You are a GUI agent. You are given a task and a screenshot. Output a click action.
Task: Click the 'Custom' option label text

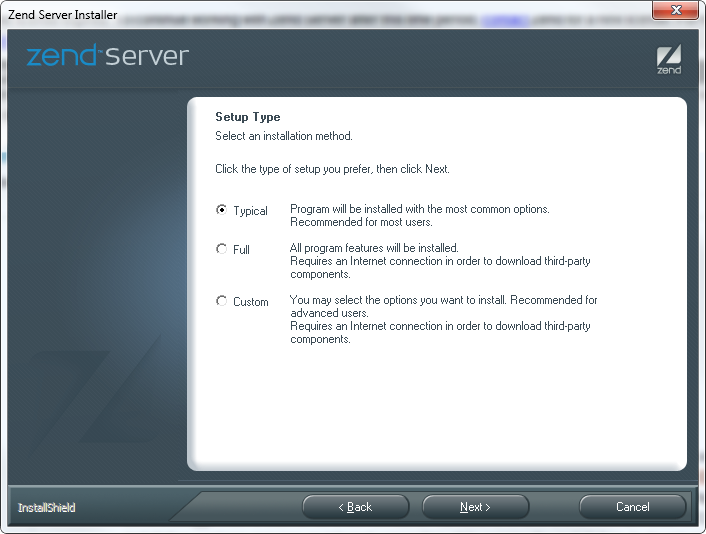251,302
